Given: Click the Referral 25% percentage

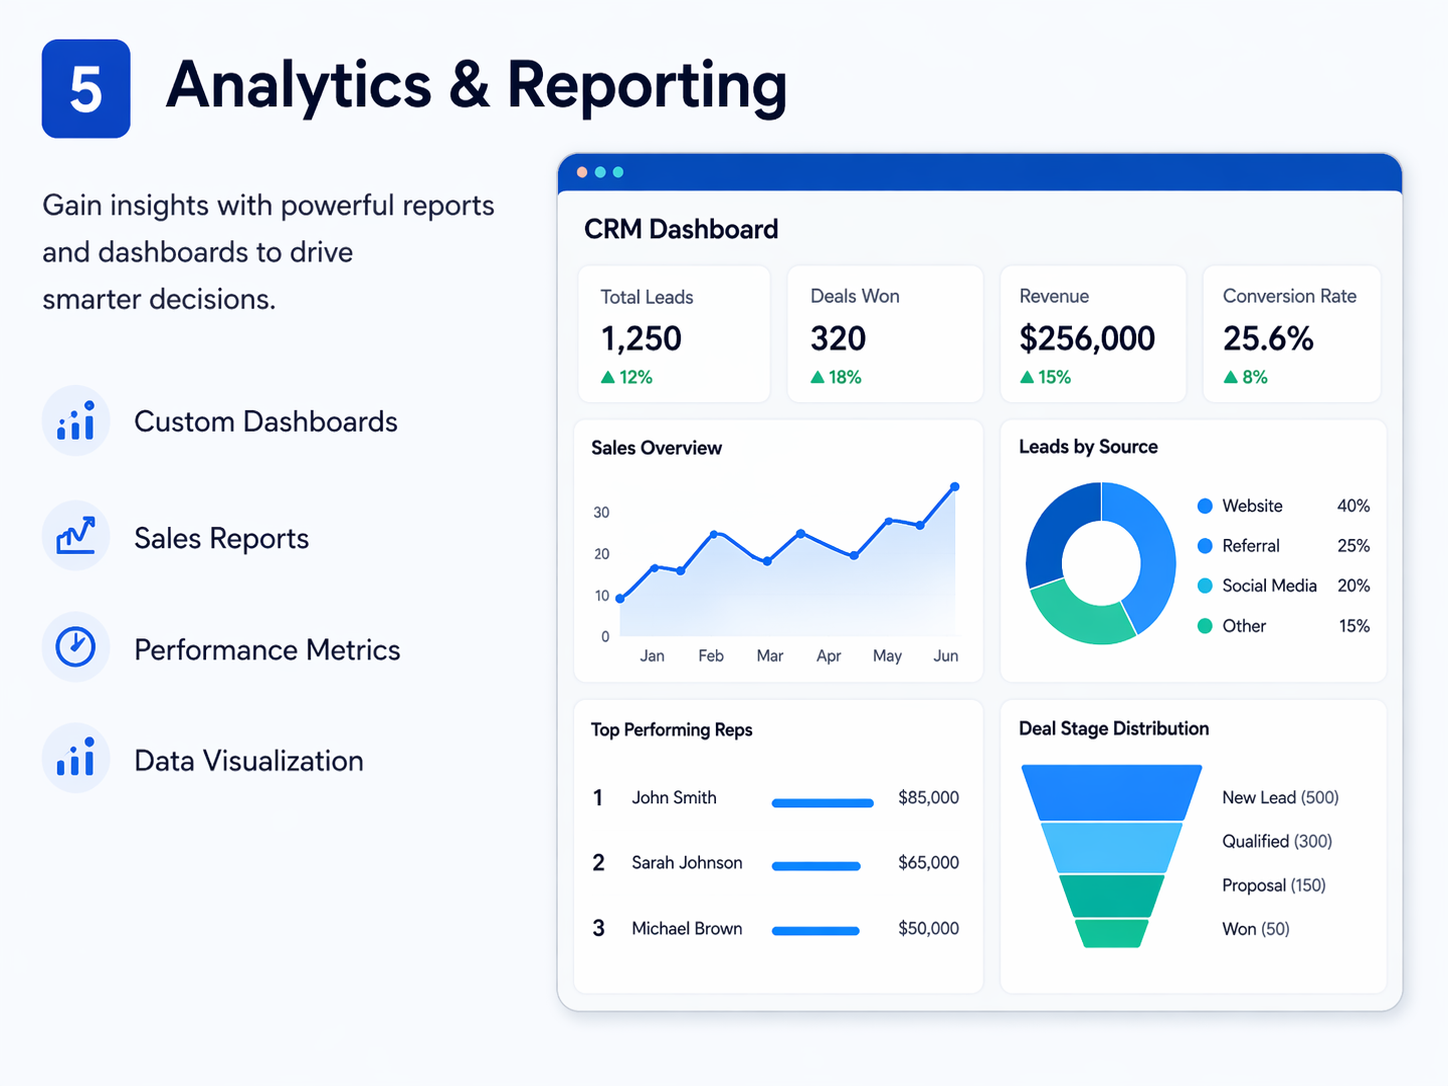Looking at the screenshot, I should click(x=1353, y=546).
